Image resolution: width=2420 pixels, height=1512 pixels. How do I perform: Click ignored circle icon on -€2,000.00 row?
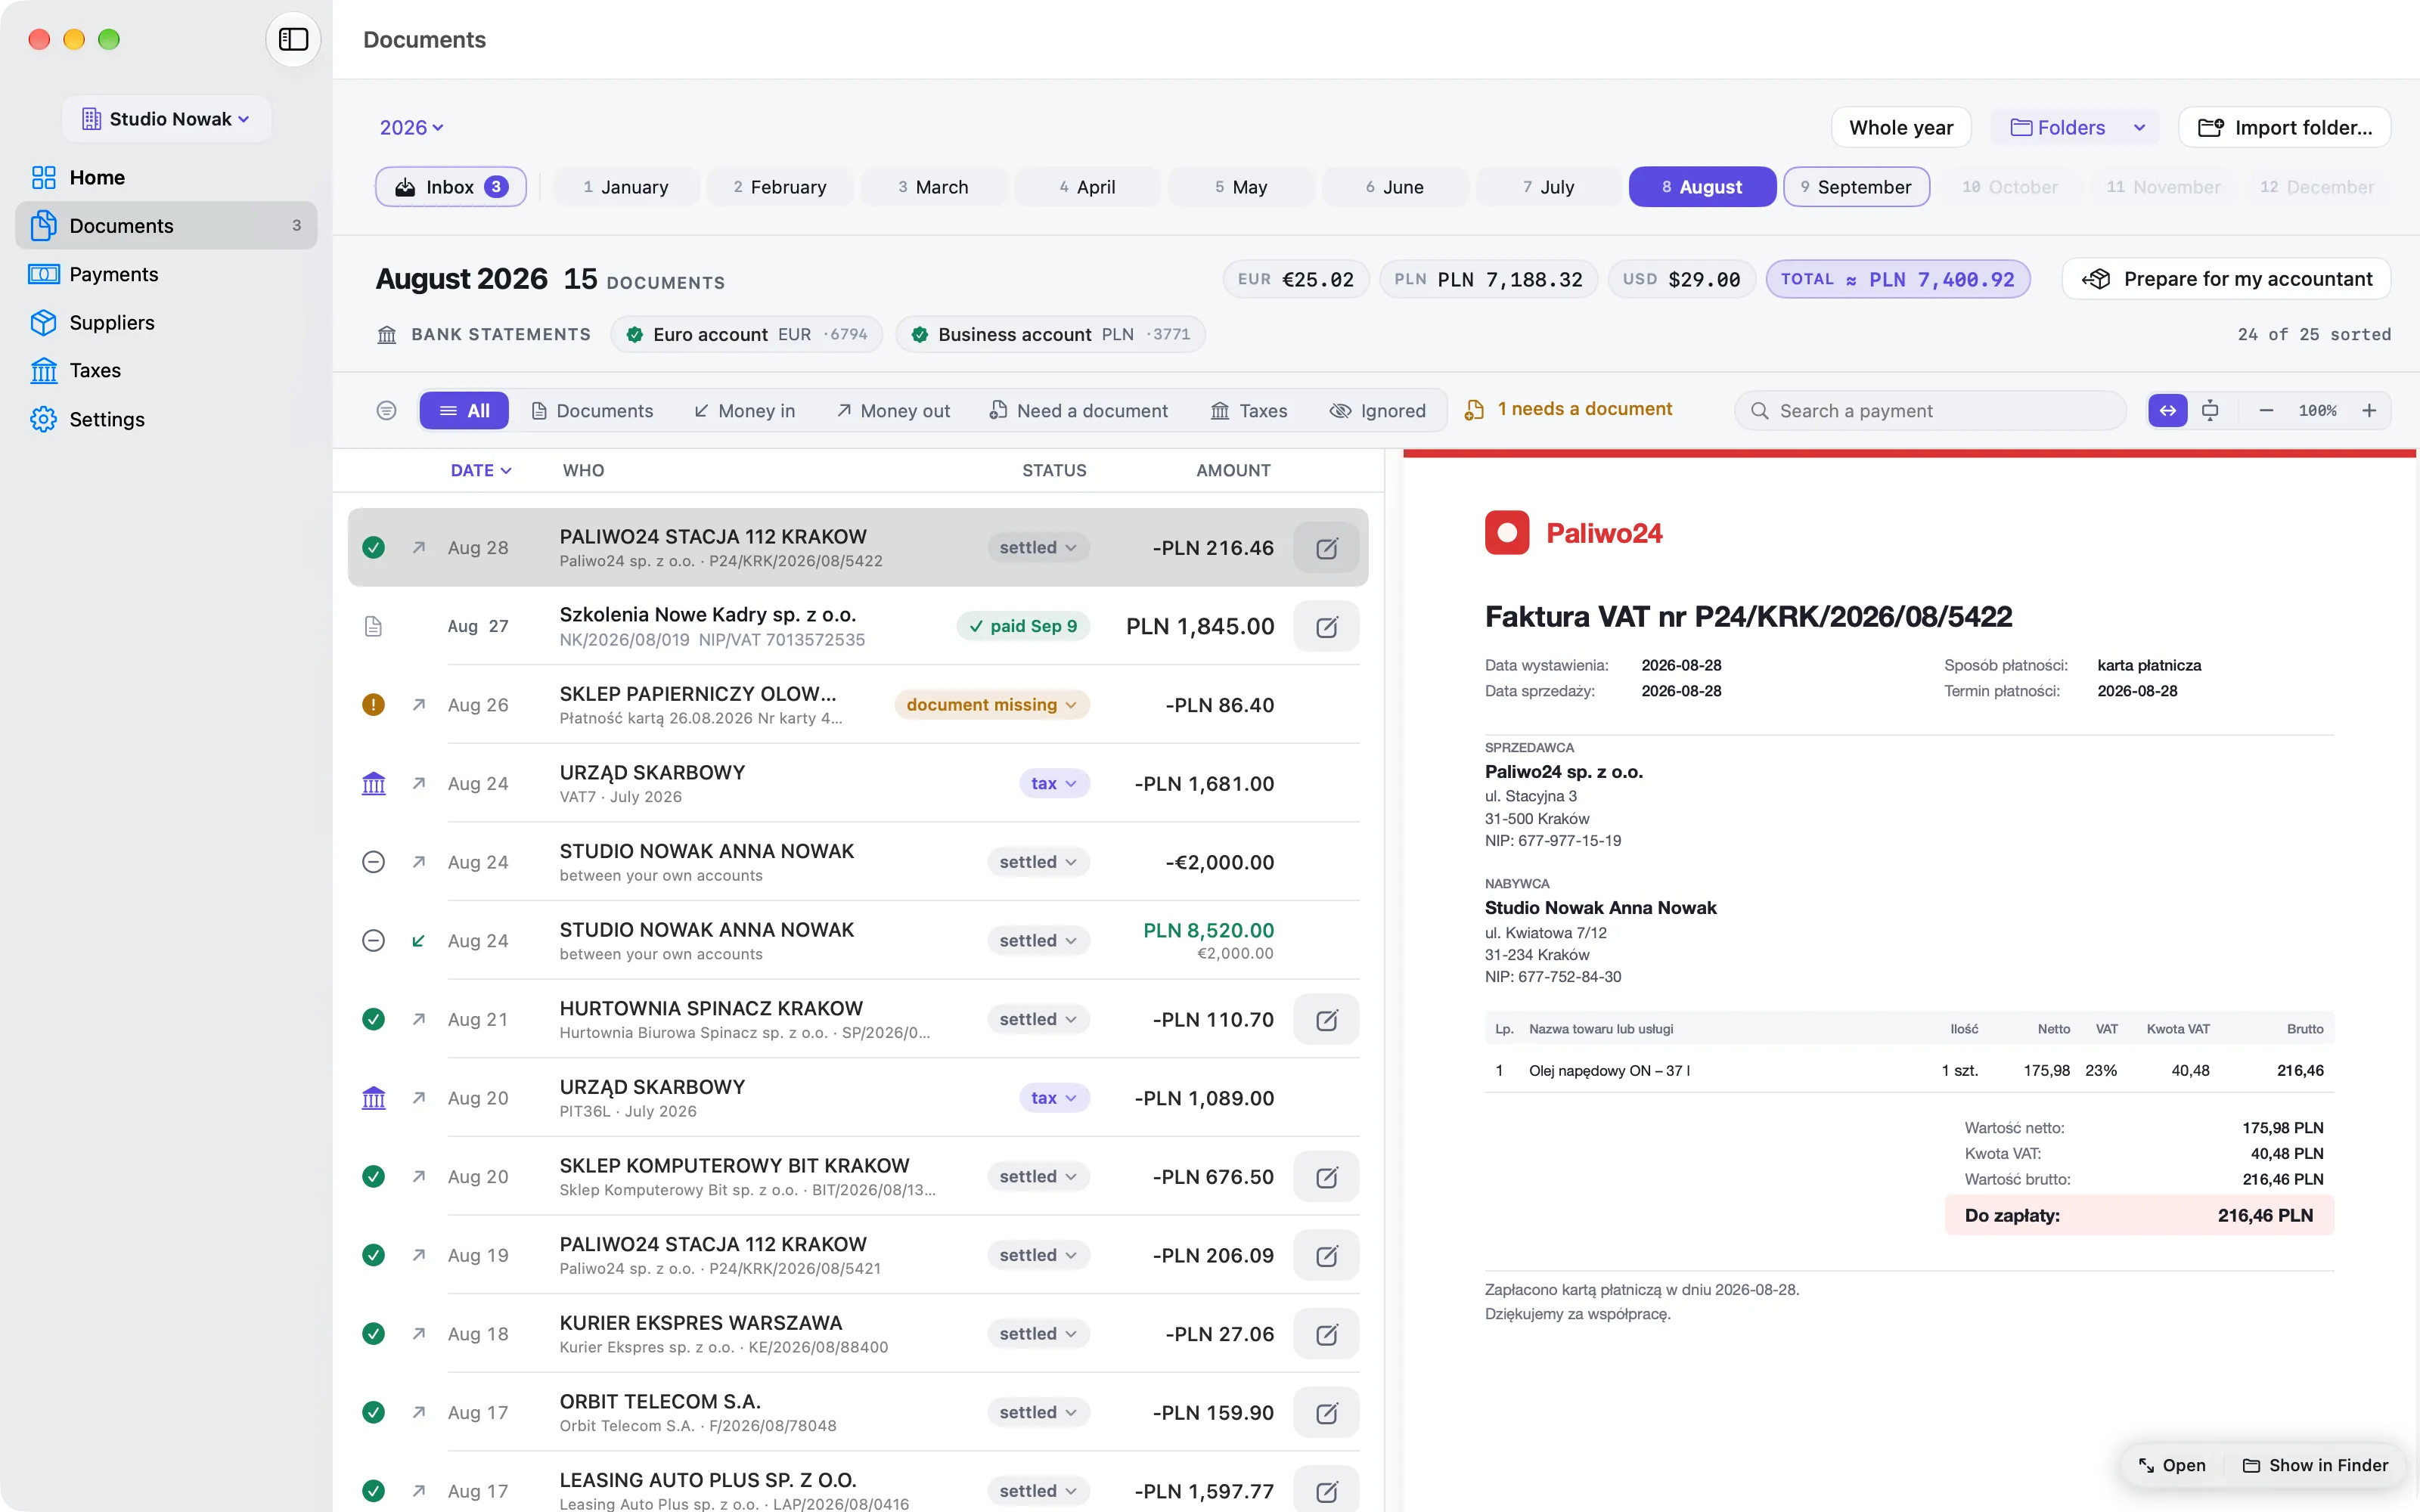373,862
